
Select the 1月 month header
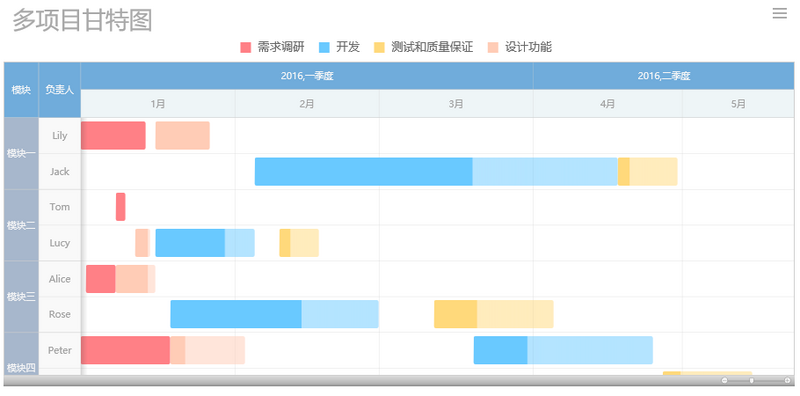point(158,104)
